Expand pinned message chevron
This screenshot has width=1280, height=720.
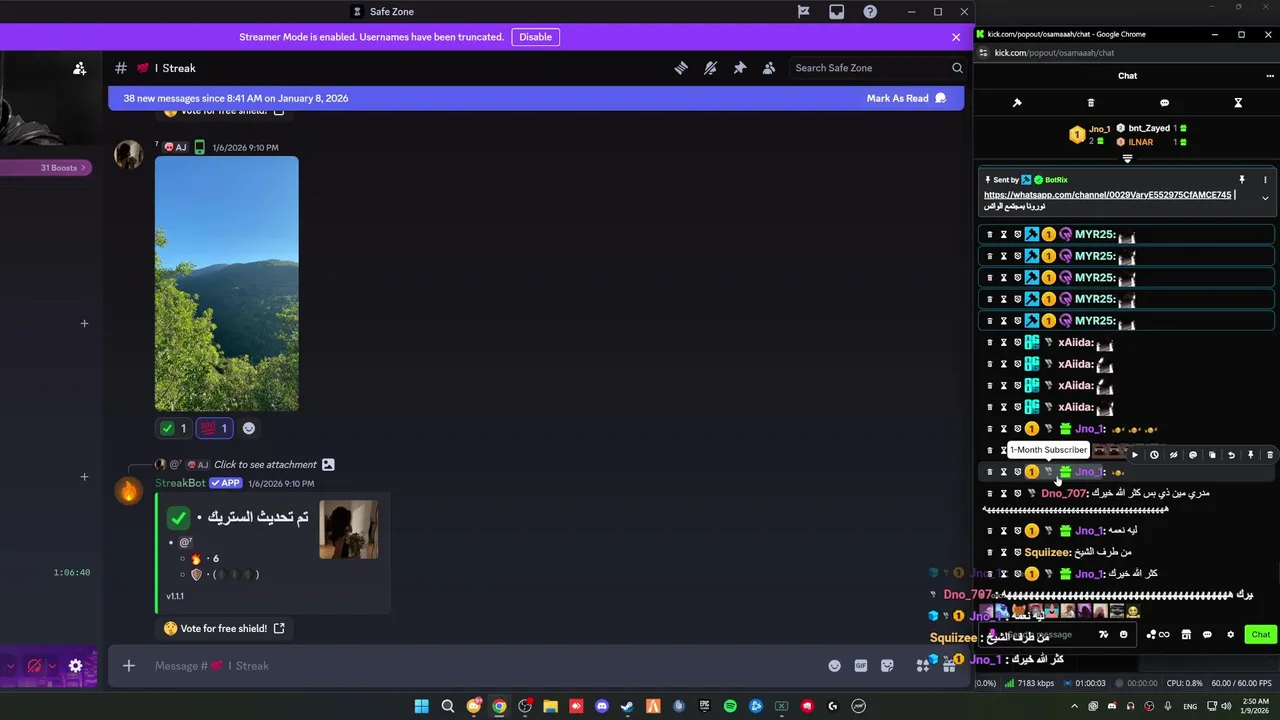click(1265, 198)
